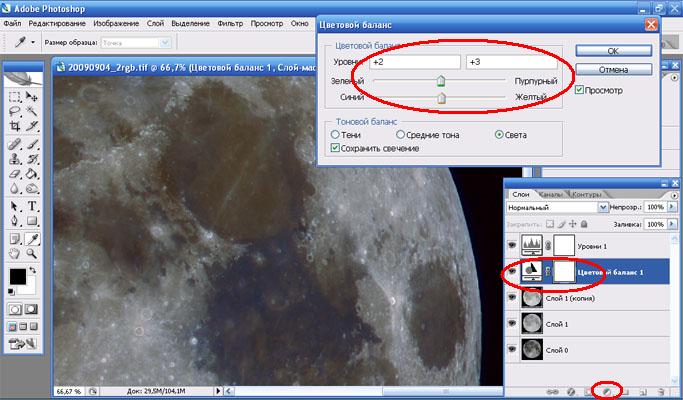Select the Hand tool
Viewport: 683px width, 400px height.
click(15, 254)
